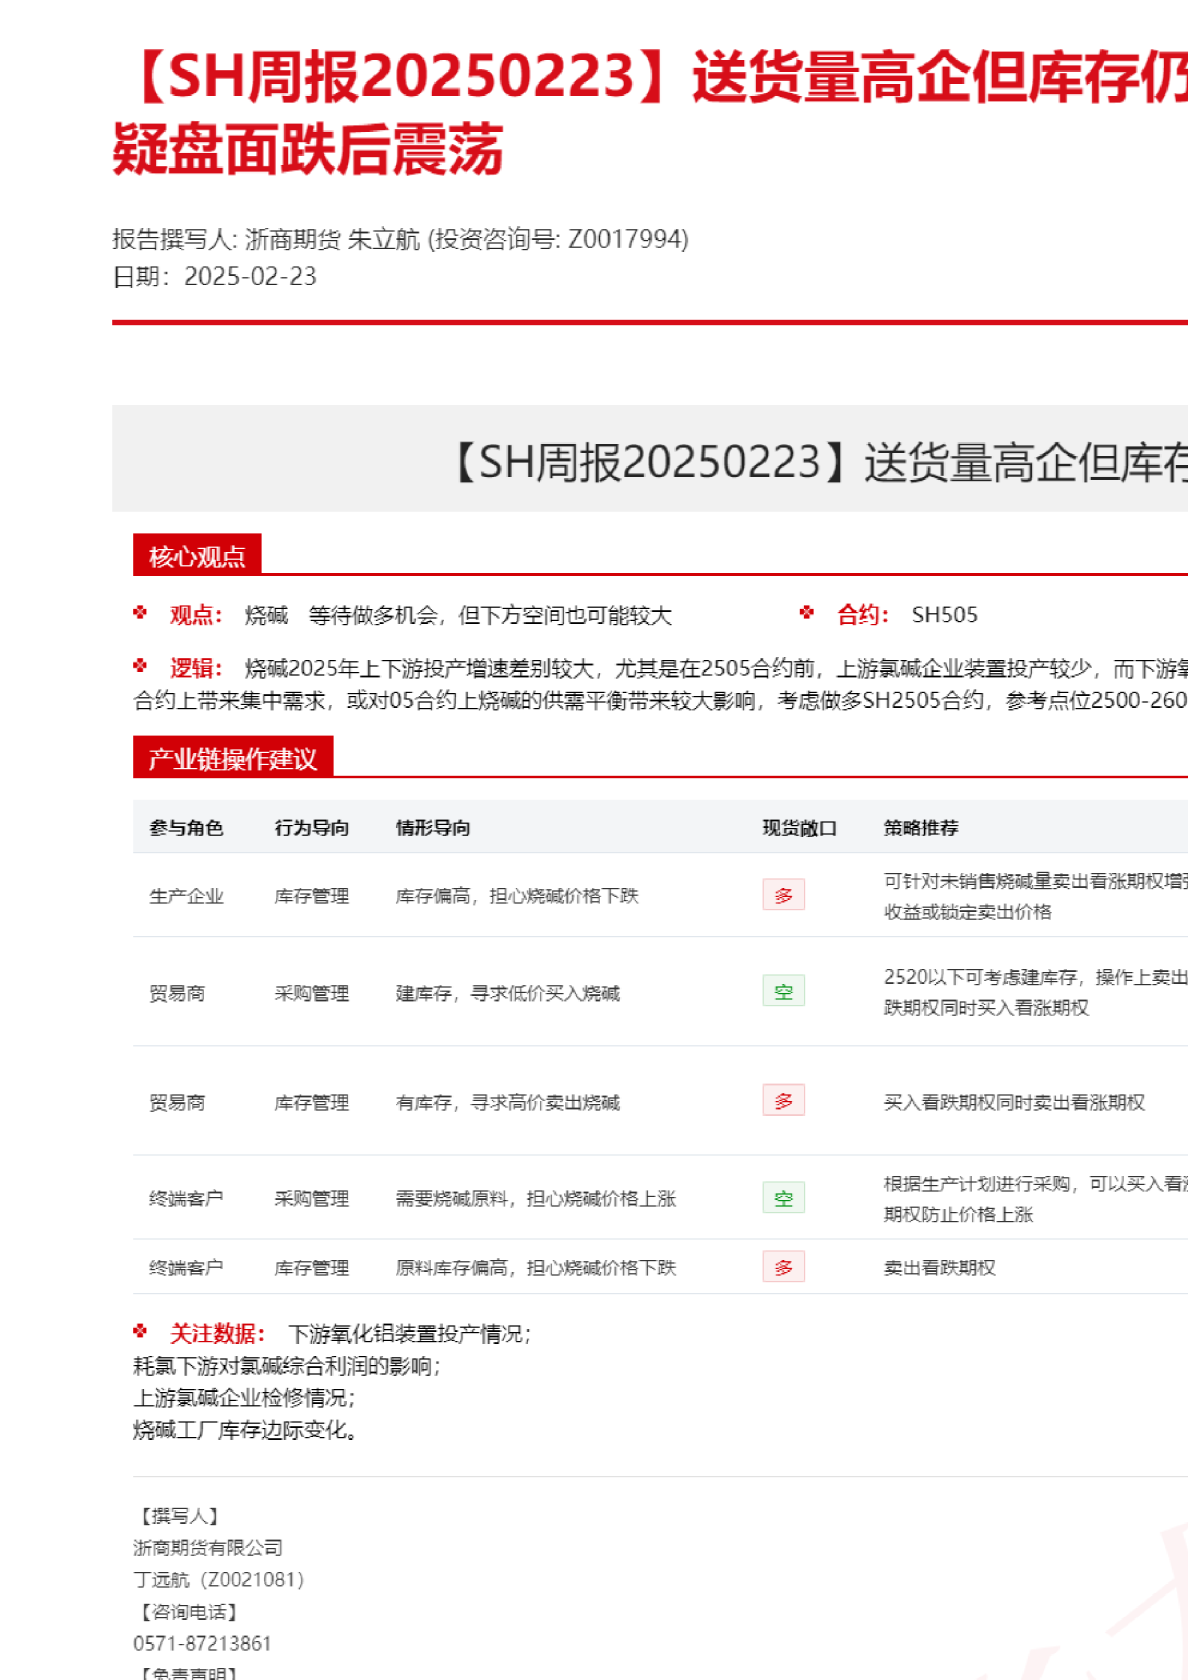1188x1680 pixels.
Task: Click the 多 badge in the 贸易商 库存管理 row
Action: 783,1101
